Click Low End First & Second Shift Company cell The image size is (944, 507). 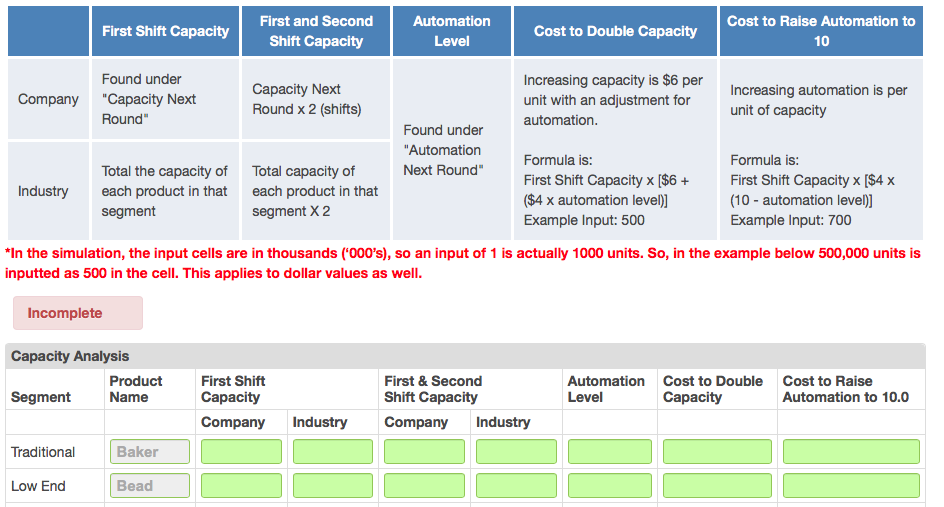click(x=424, y=485)
